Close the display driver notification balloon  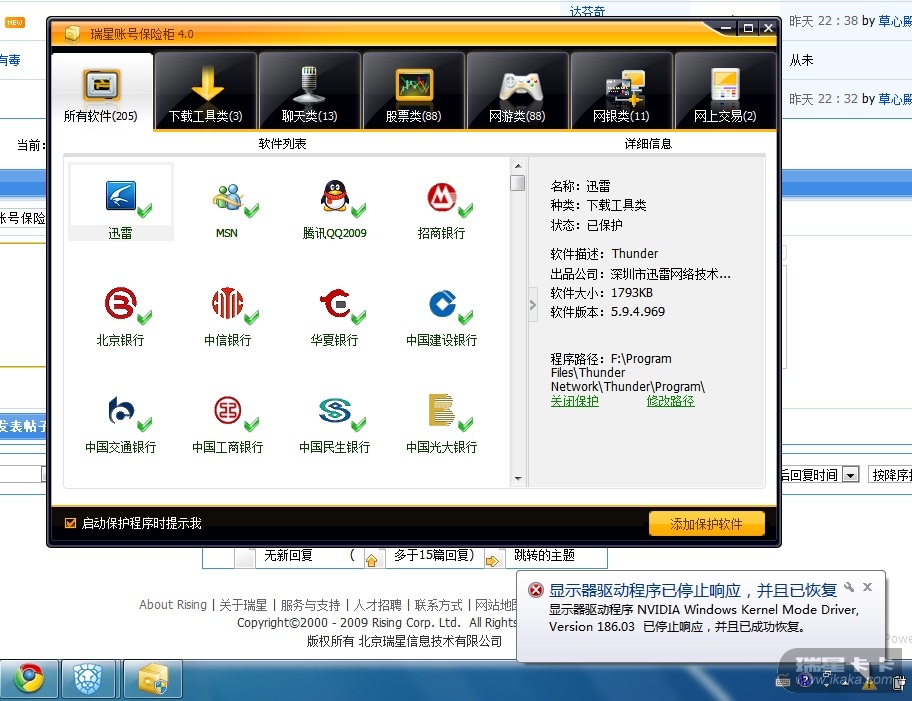867,587
